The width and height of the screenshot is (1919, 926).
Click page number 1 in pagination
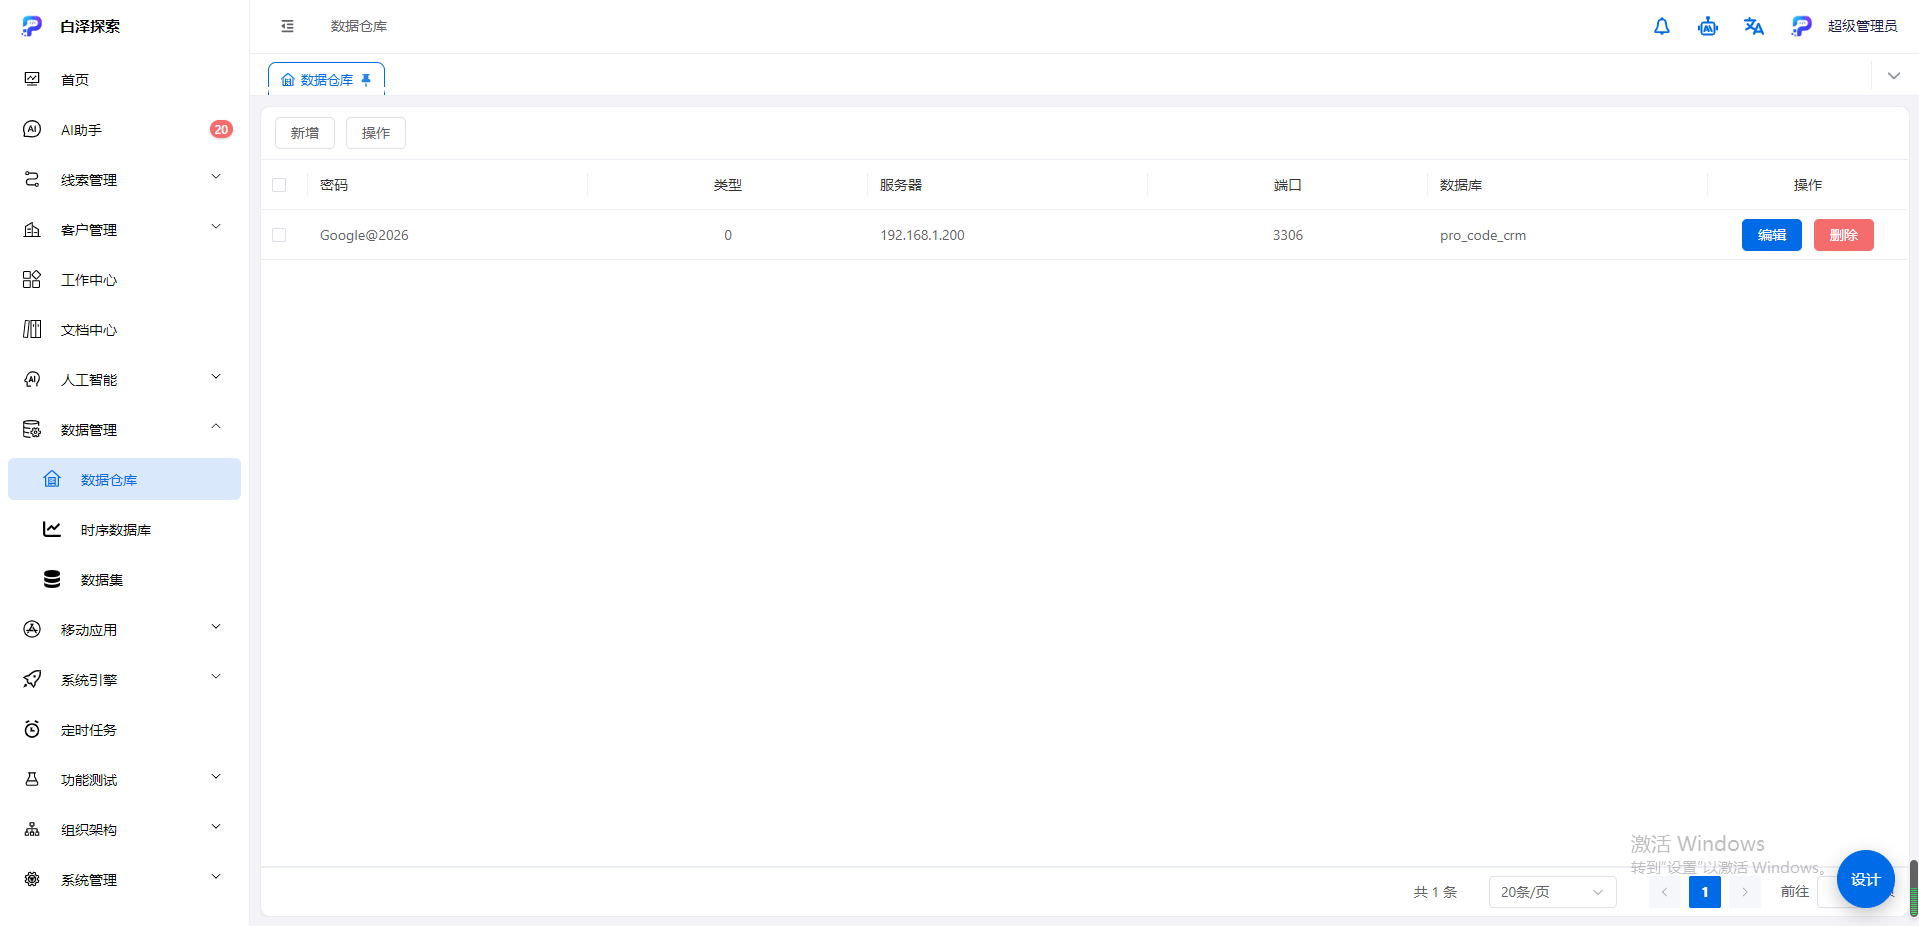[x=1704, y=892]
